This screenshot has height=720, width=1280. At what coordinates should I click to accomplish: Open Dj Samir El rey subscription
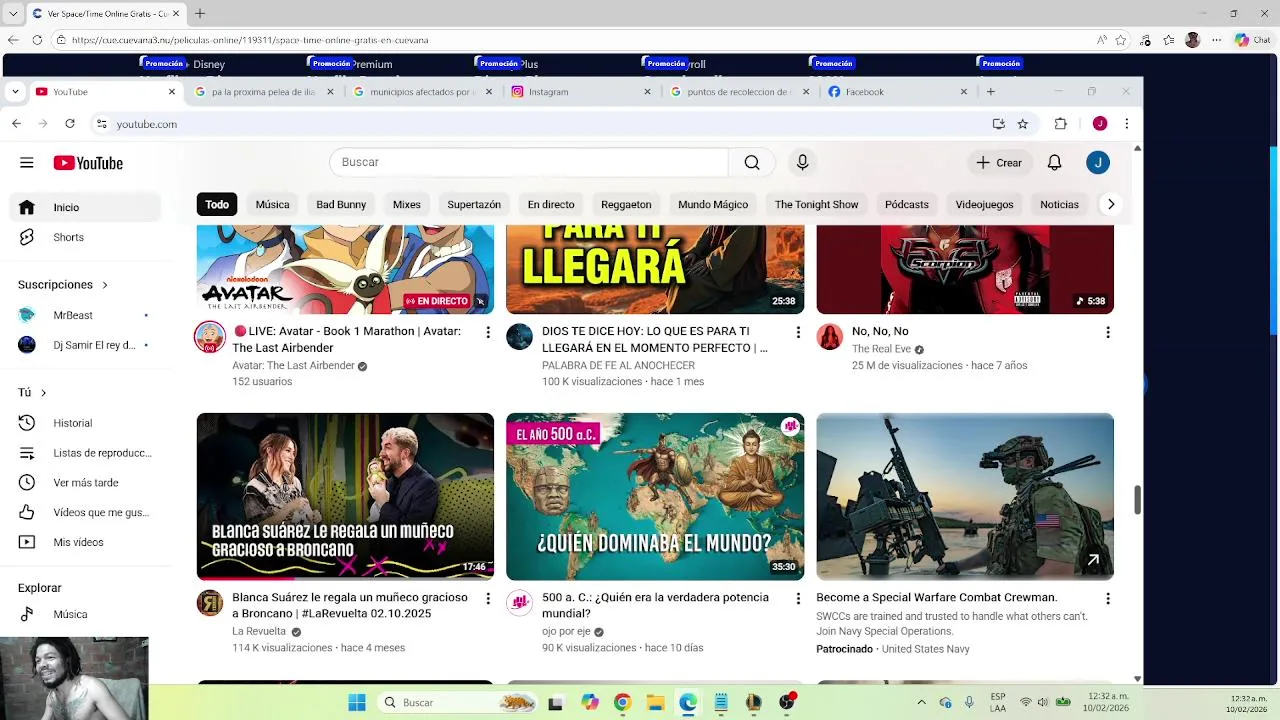(x=86, y=345)
